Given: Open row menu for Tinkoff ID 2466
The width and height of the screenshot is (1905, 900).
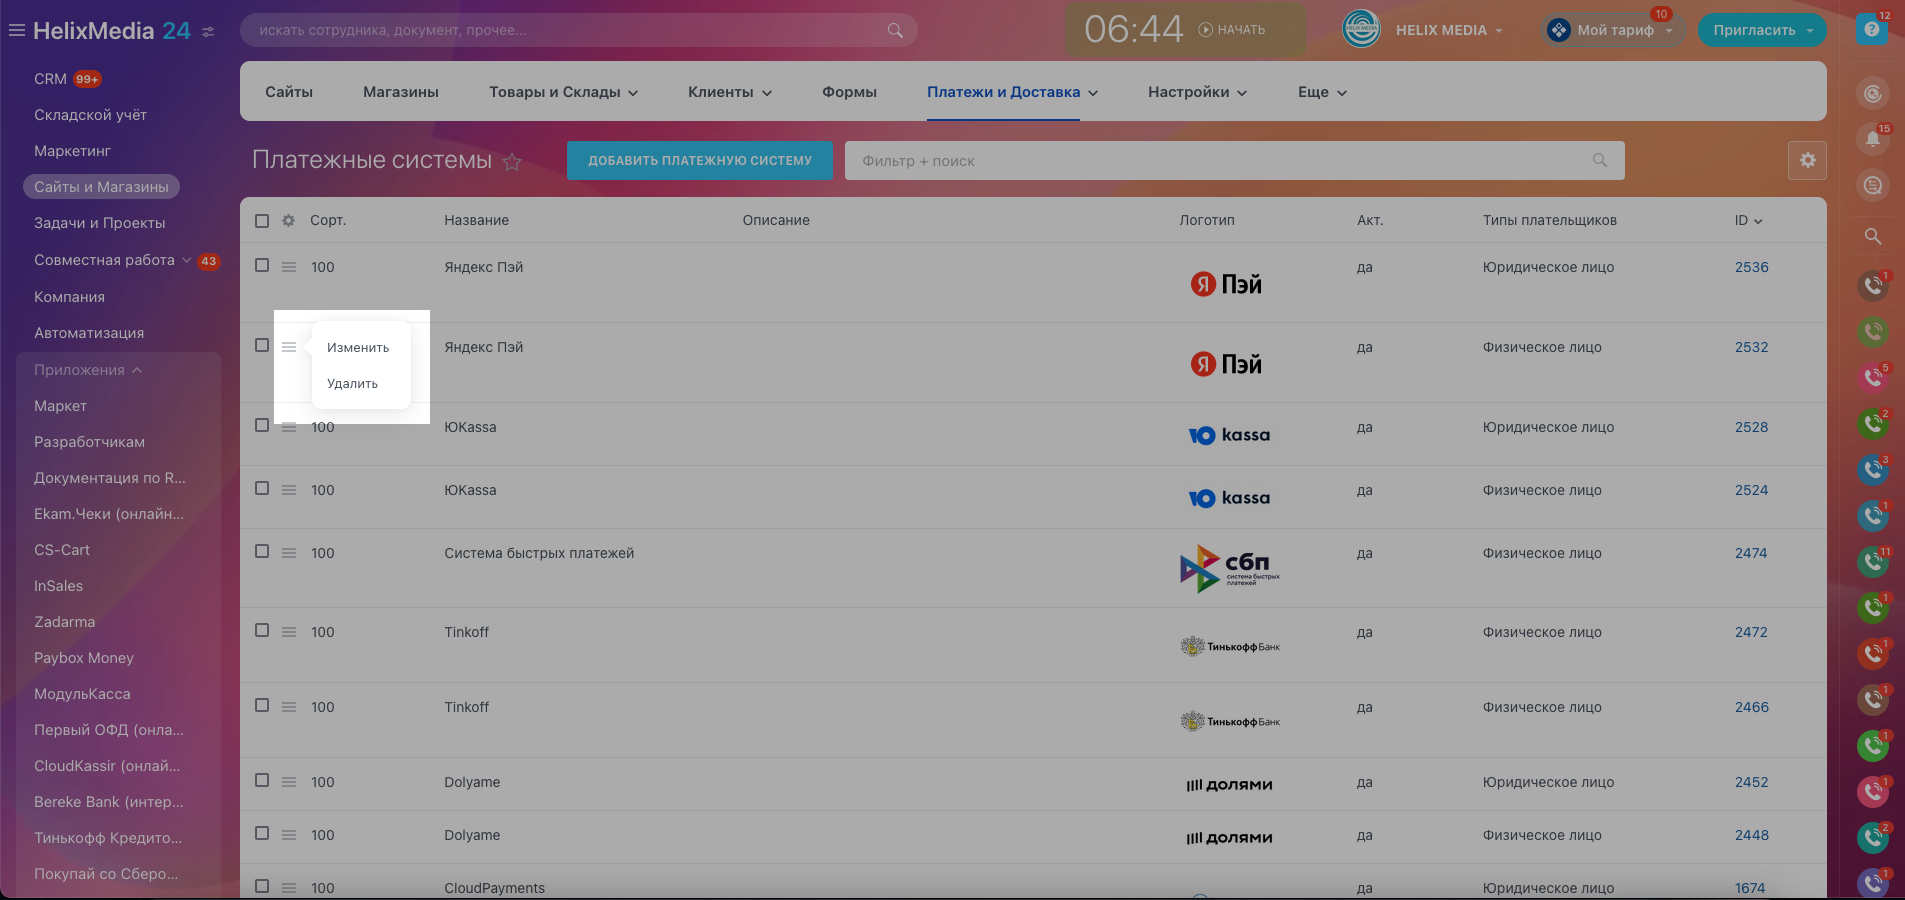Looking at the screenshot, I should 289,707.
